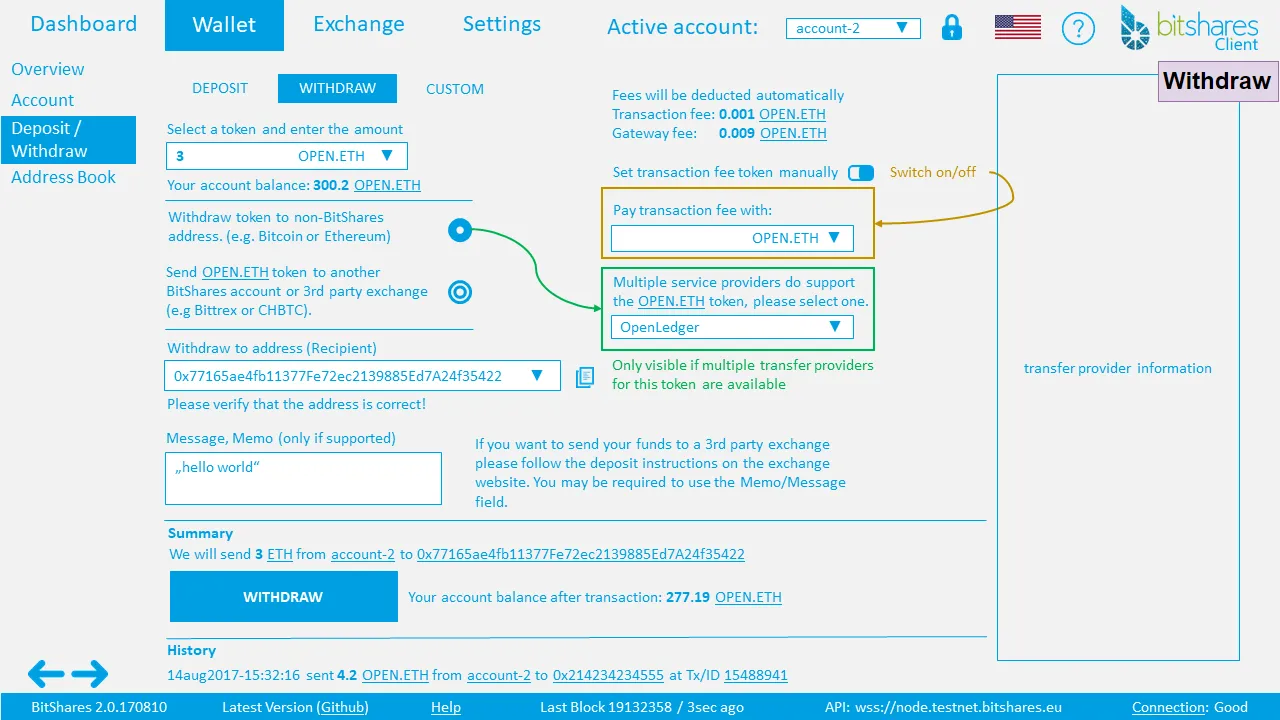Open the Exchange tab
This screenshot has width=1280, height=720.
point(359,24)
